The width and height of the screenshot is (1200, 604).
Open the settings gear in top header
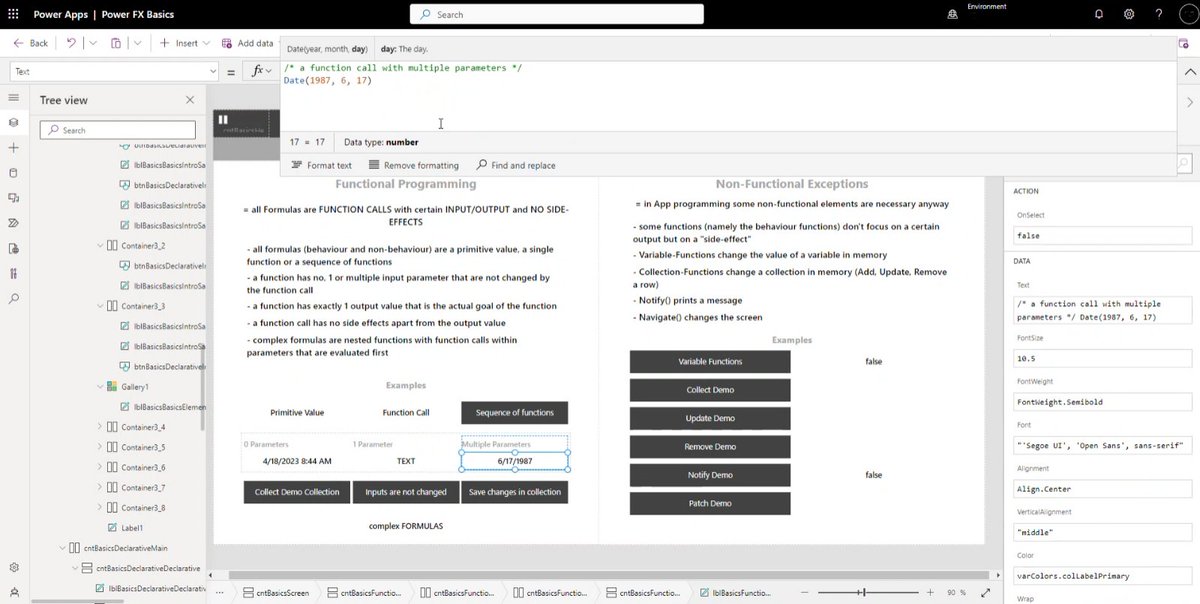click(1128, 14)
